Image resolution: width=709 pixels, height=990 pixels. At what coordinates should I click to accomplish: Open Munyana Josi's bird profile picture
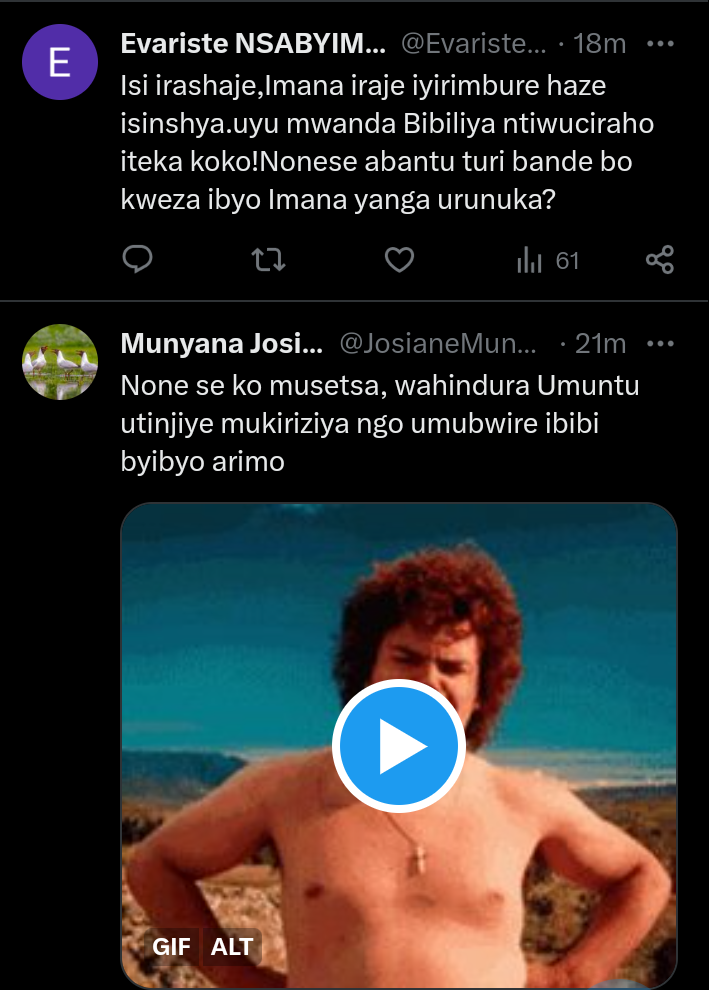60,362
